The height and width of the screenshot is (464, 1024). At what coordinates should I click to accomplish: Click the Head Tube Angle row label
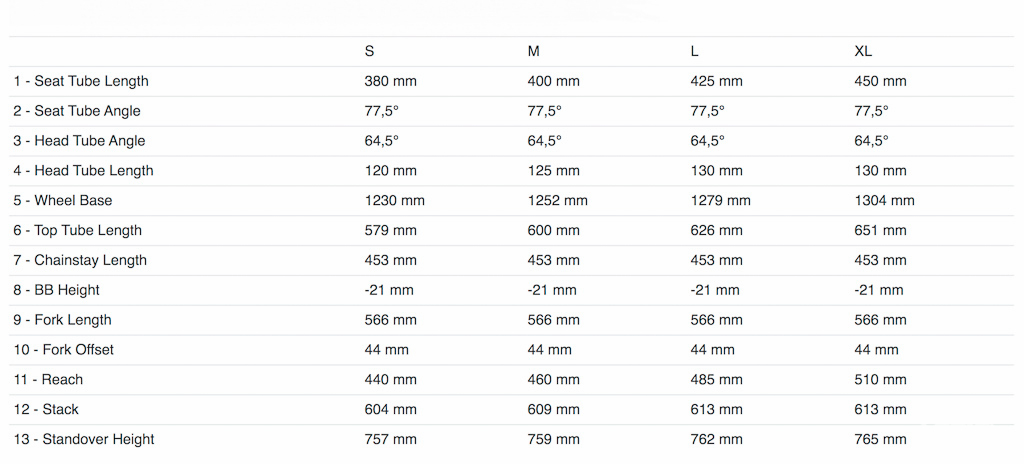(79, 141)
